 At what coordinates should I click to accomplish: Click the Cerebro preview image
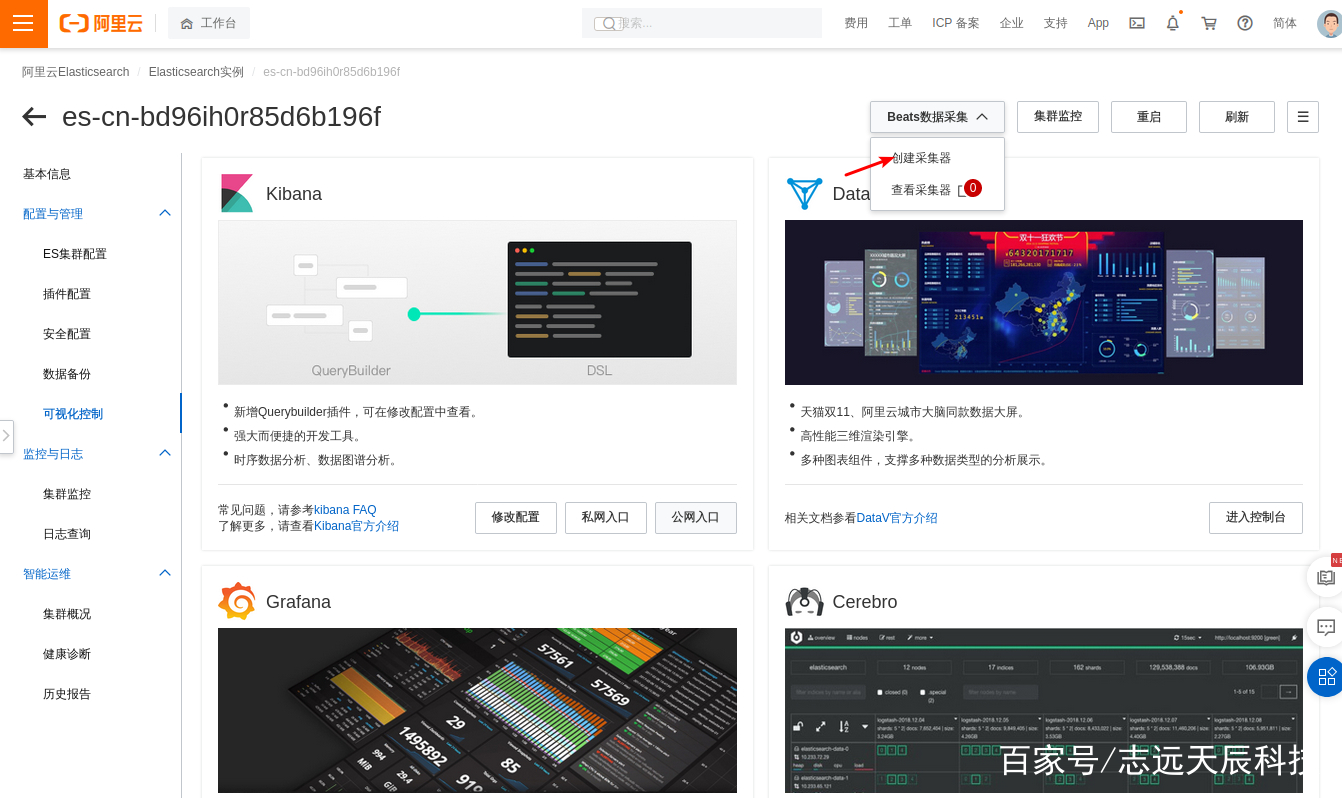pos(1044,711)
